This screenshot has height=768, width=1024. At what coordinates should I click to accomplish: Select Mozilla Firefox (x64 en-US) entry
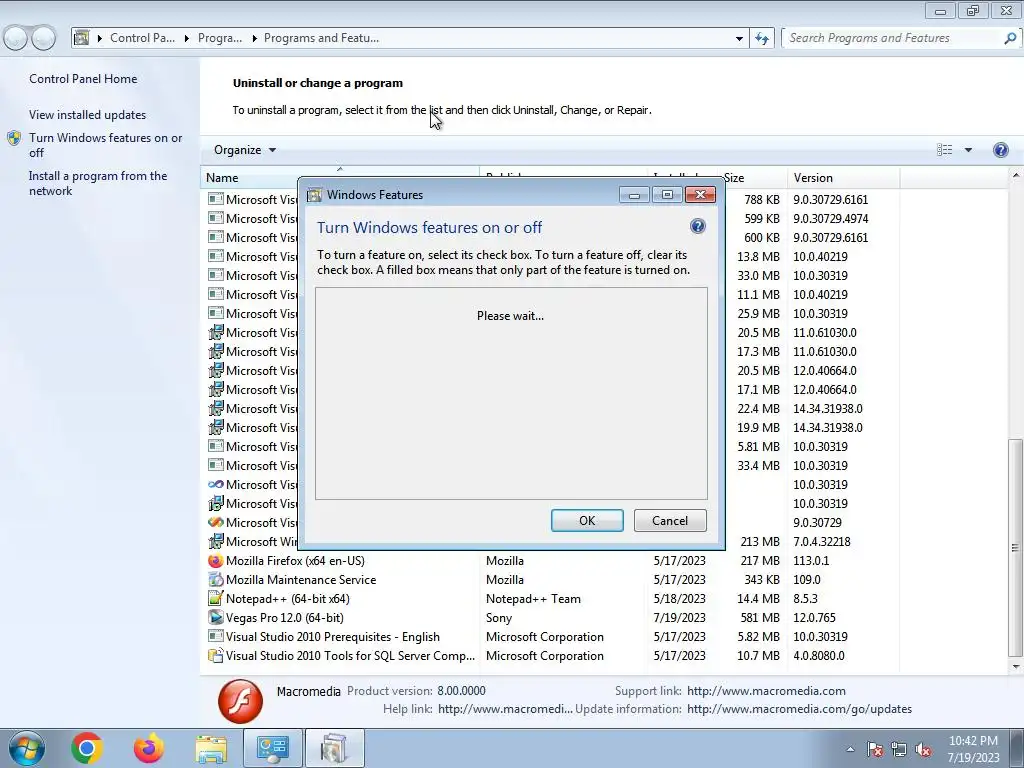pyautogui.click(x=295, y=561)
